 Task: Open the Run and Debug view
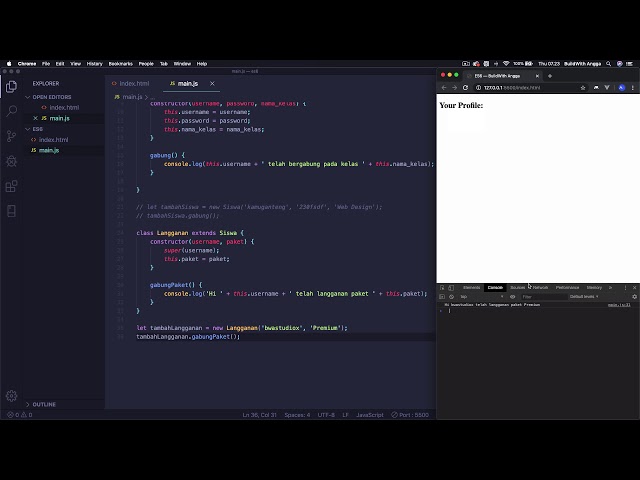11,161
